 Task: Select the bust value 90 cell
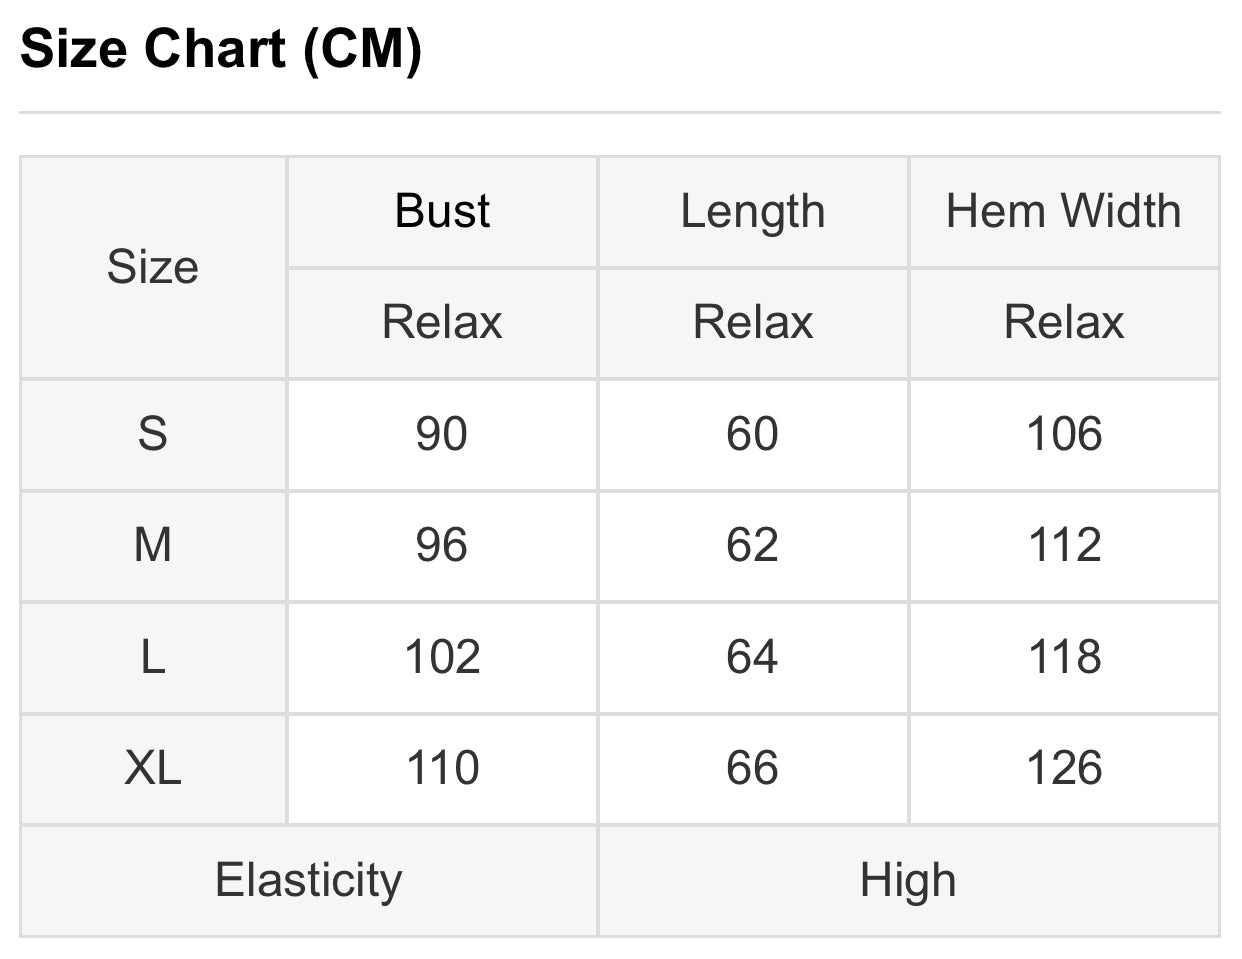[x=442, y=434]
